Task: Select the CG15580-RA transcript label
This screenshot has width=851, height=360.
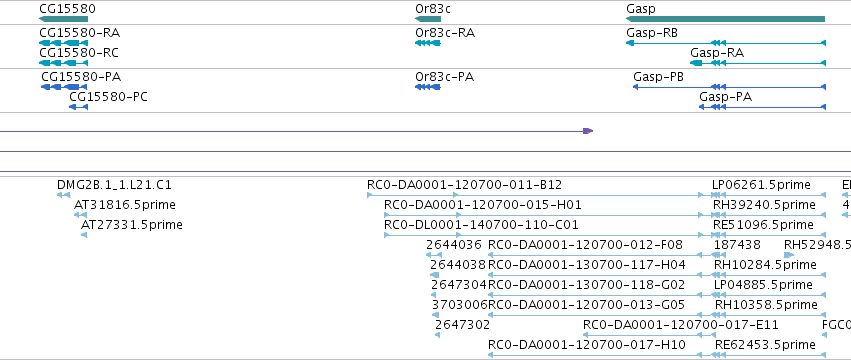Action: pos(79,33)
